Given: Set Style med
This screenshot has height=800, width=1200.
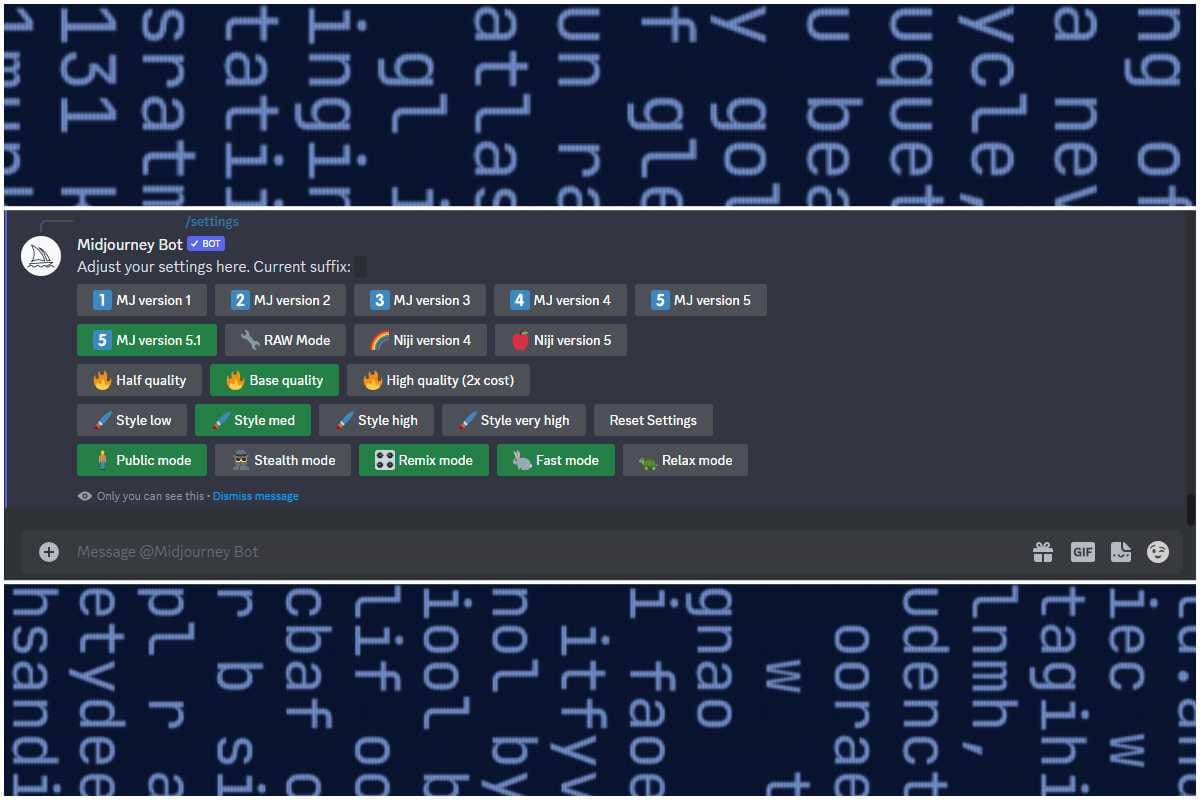Looking at the screenshot, I should [253, 420].
